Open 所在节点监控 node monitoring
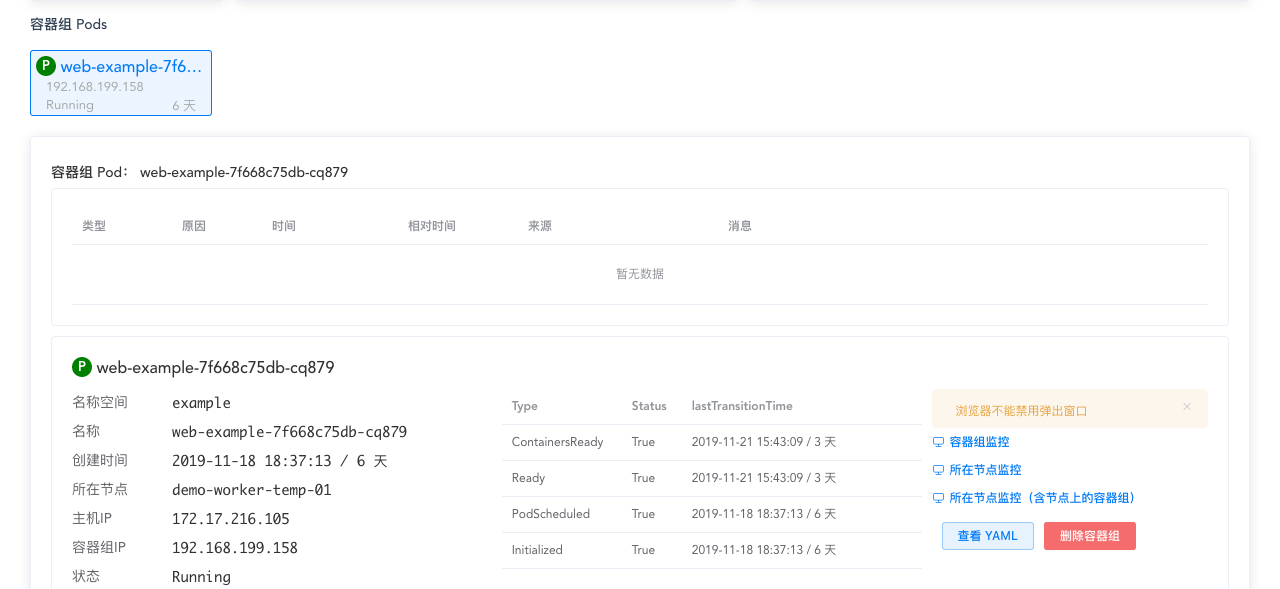The height and width of the screenshot is (589, 1280). (x=984, y=469)
